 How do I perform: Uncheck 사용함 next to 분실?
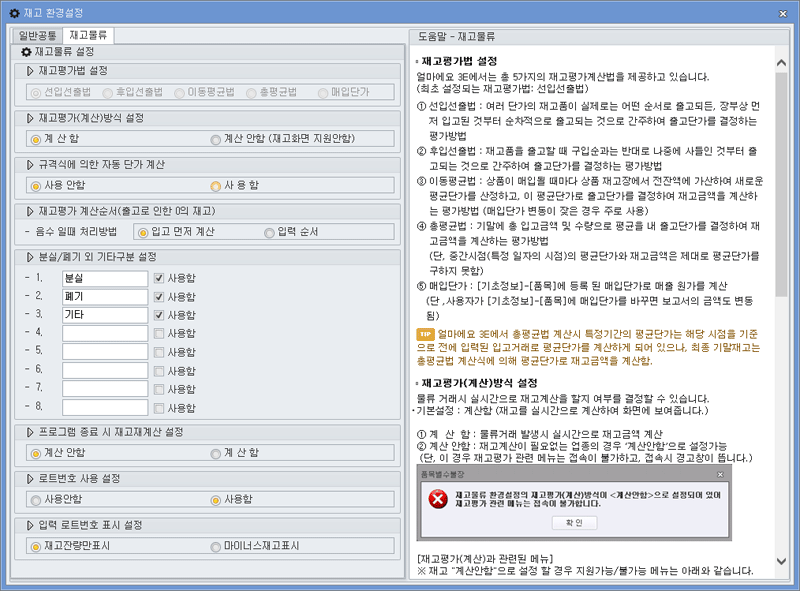(x=158, y=278)
